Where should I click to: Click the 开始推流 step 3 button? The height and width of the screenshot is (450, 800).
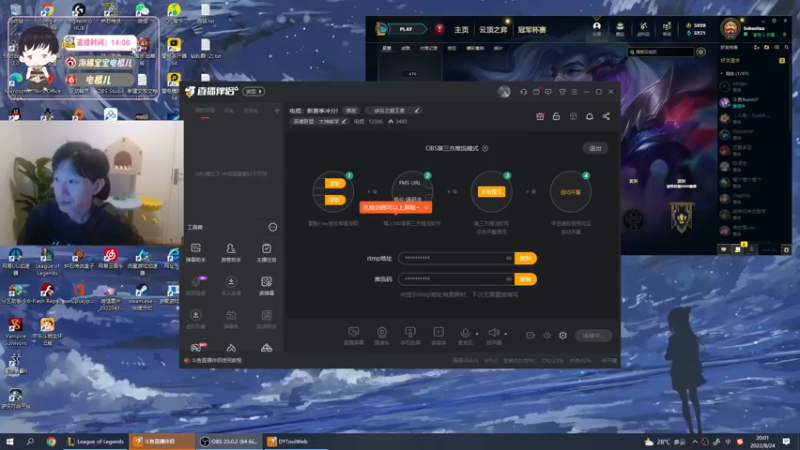click(x=491, y=192)
